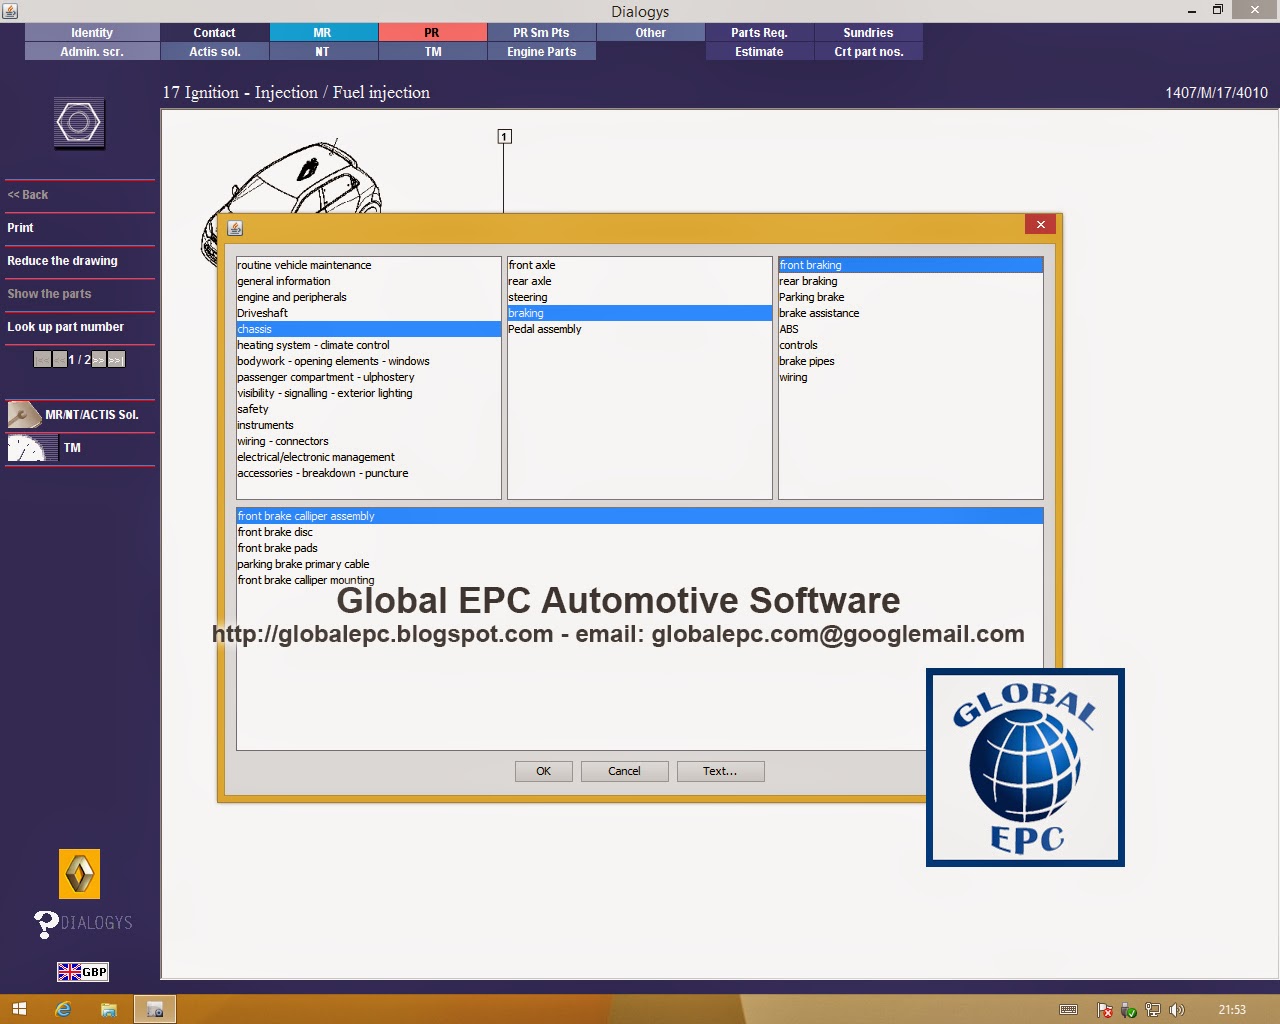
Task: Go to first page with |<< button
Action: click(x=42, y=359)
